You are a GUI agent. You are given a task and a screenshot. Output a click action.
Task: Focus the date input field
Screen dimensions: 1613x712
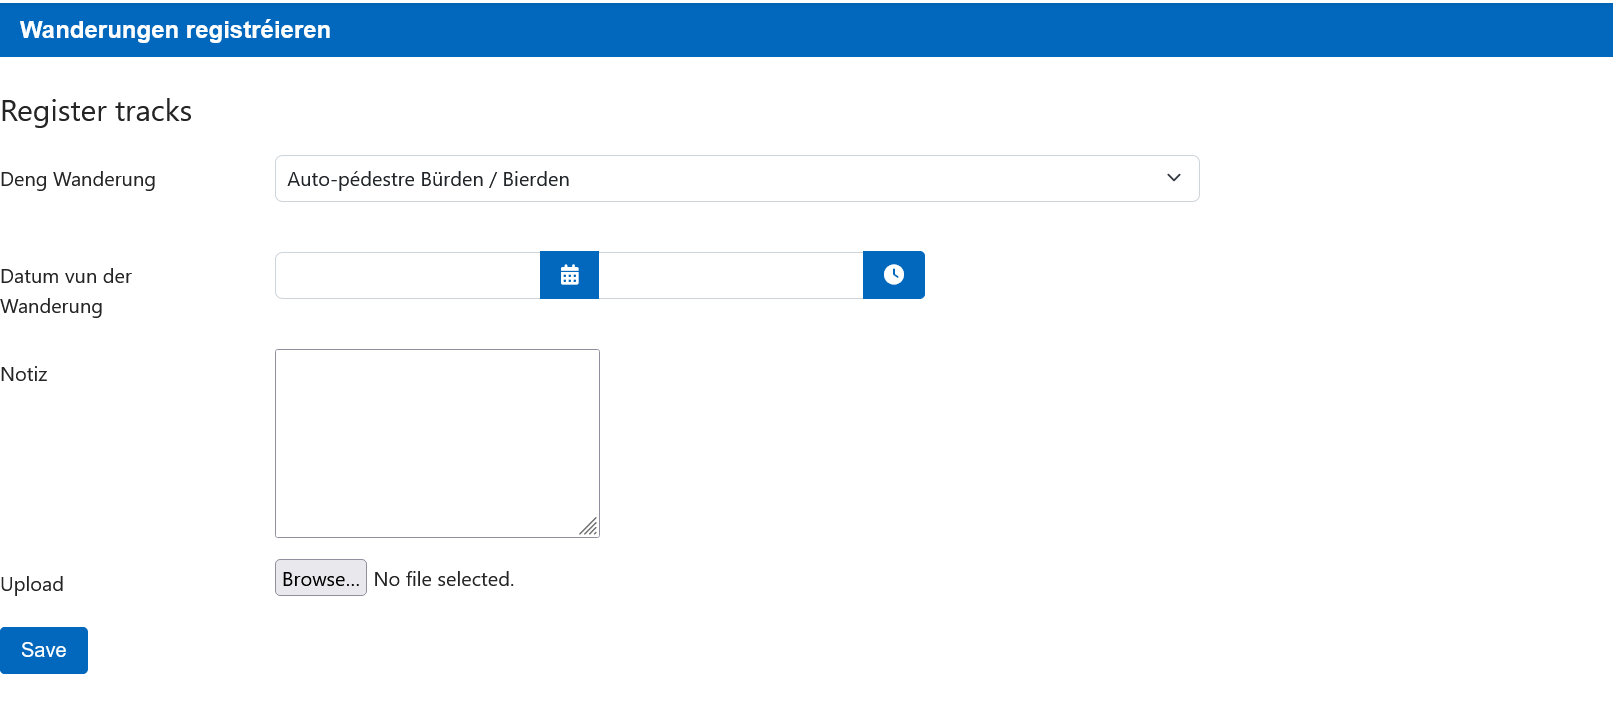407,275
